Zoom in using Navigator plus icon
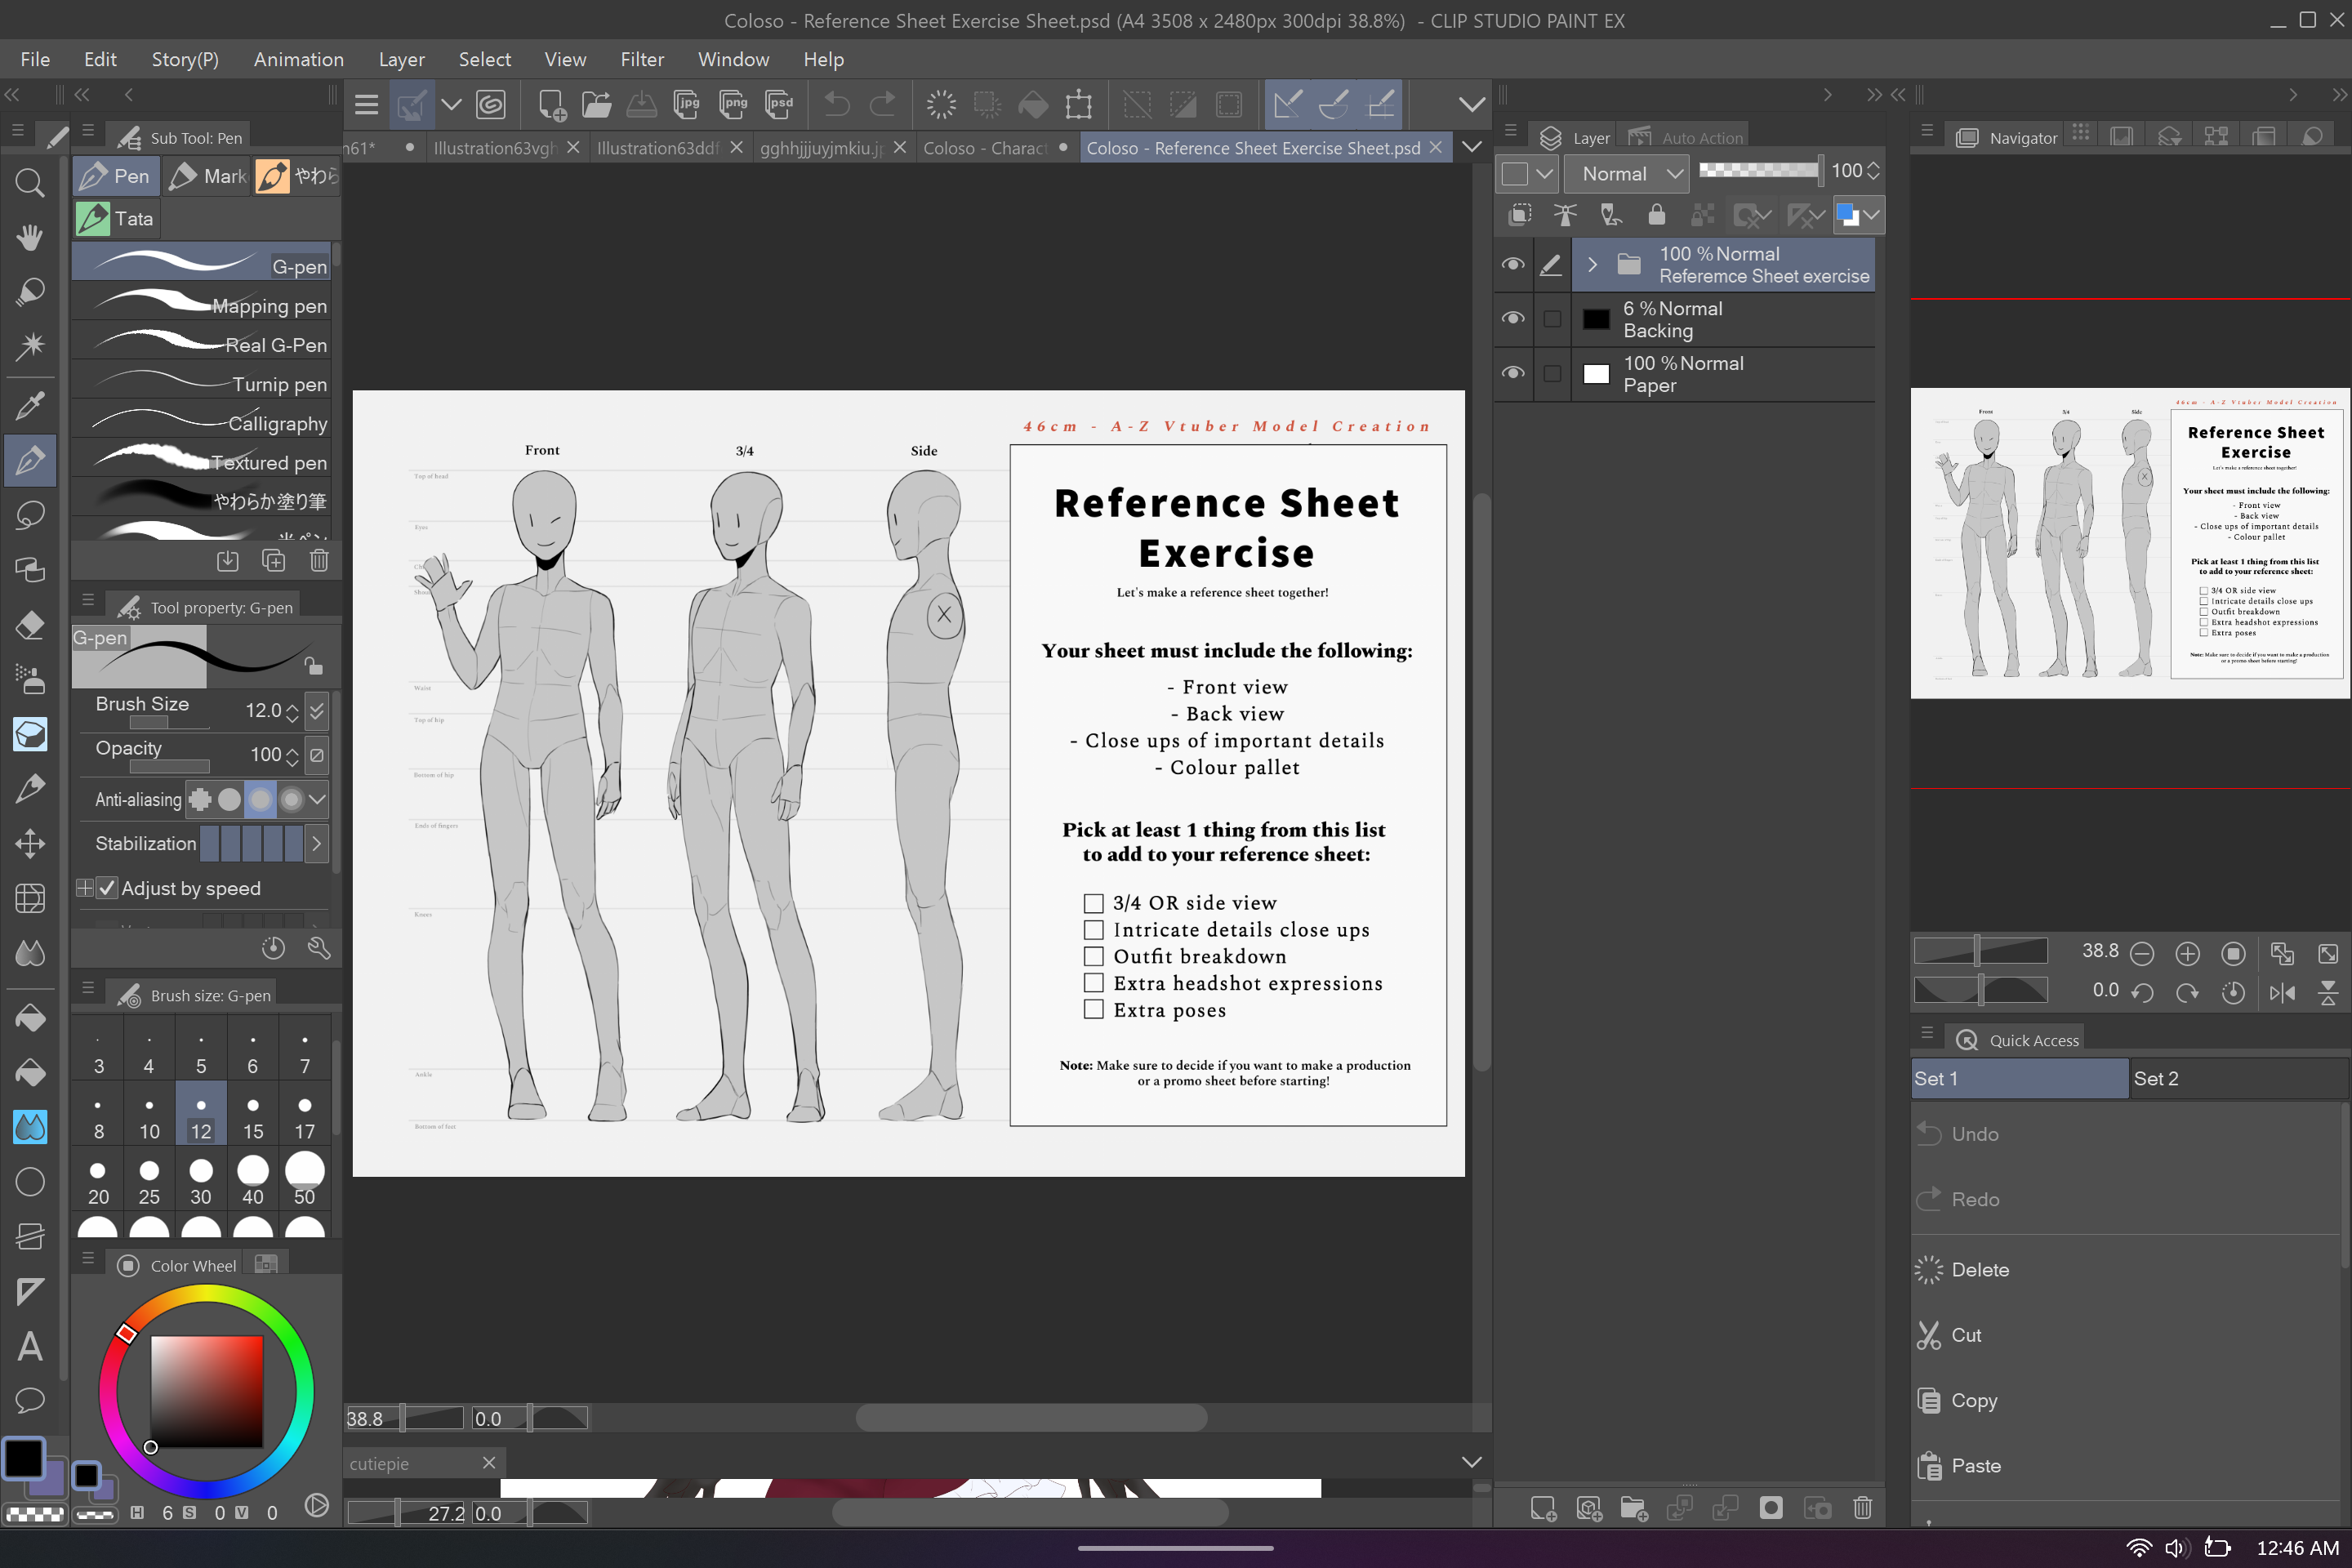 click(x=2187, y=953)
